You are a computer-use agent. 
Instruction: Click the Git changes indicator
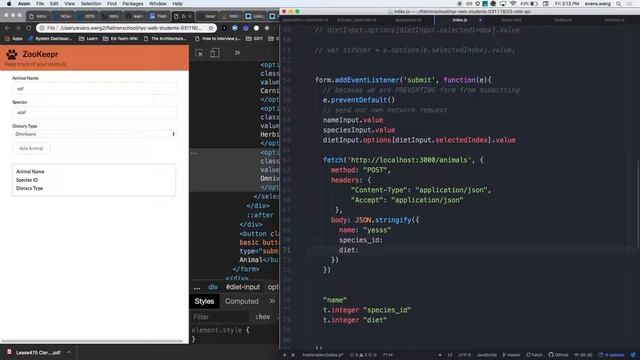(x=583, y=355)
